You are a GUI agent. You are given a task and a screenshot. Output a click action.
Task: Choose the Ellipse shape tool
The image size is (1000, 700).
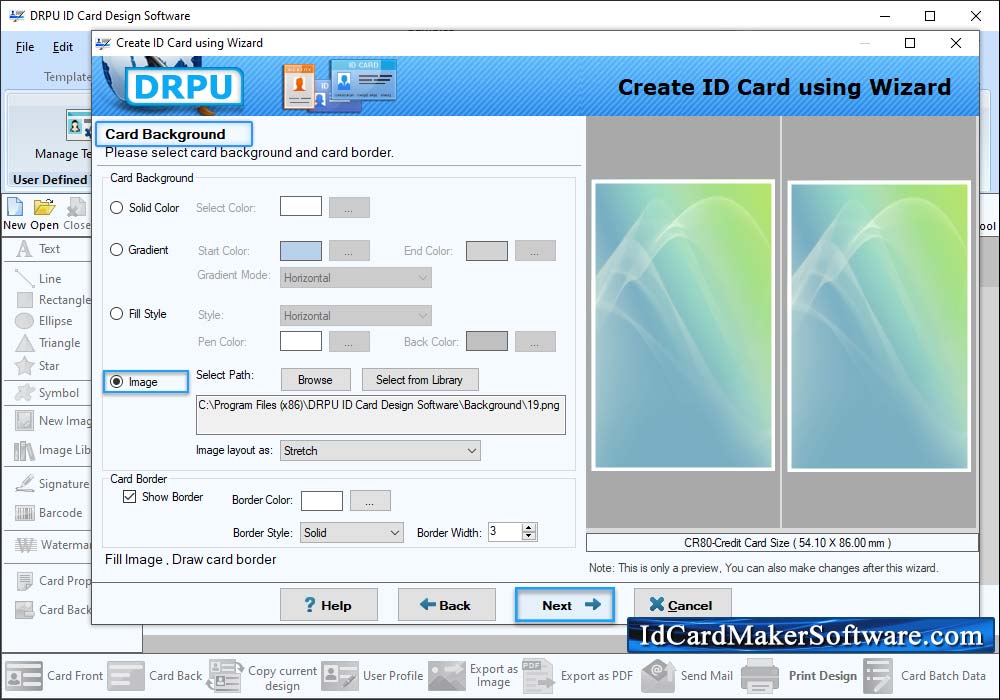pyautogui.click(x=45, y=321)
